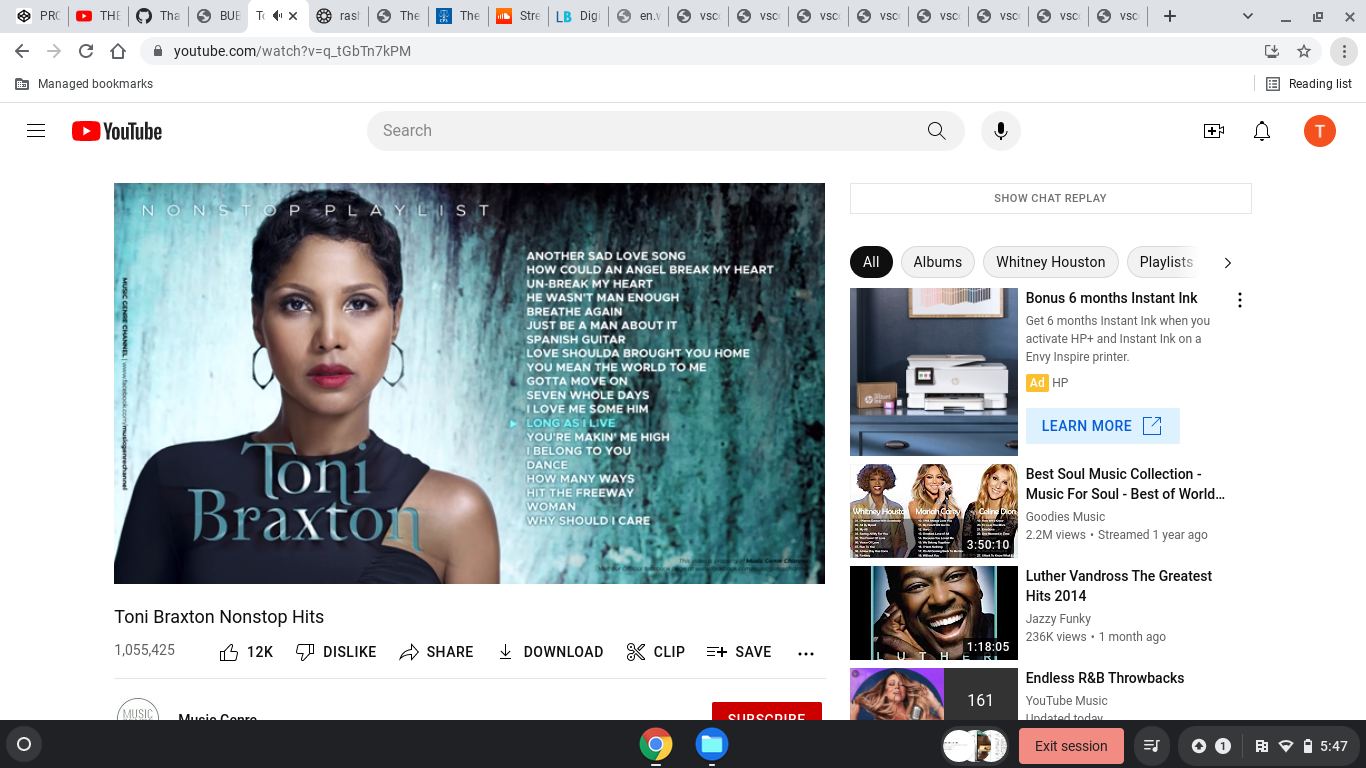The height and width of the screenshot is (768, 1366).
Task: Open holding space tote previews in shelf
Action: [x=976, y=746]
